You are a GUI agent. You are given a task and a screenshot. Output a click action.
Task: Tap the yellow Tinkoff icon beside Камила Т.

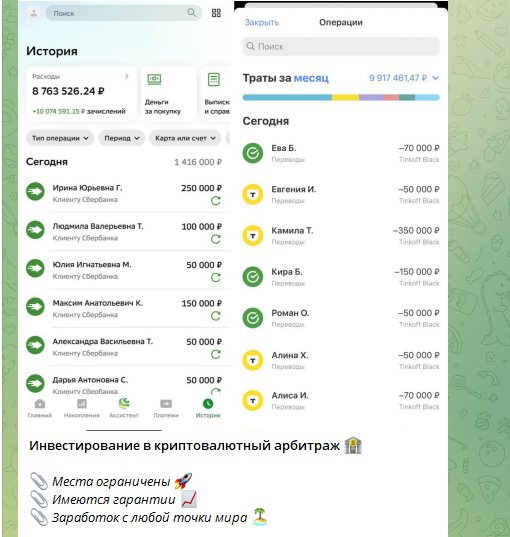[253, 236]
